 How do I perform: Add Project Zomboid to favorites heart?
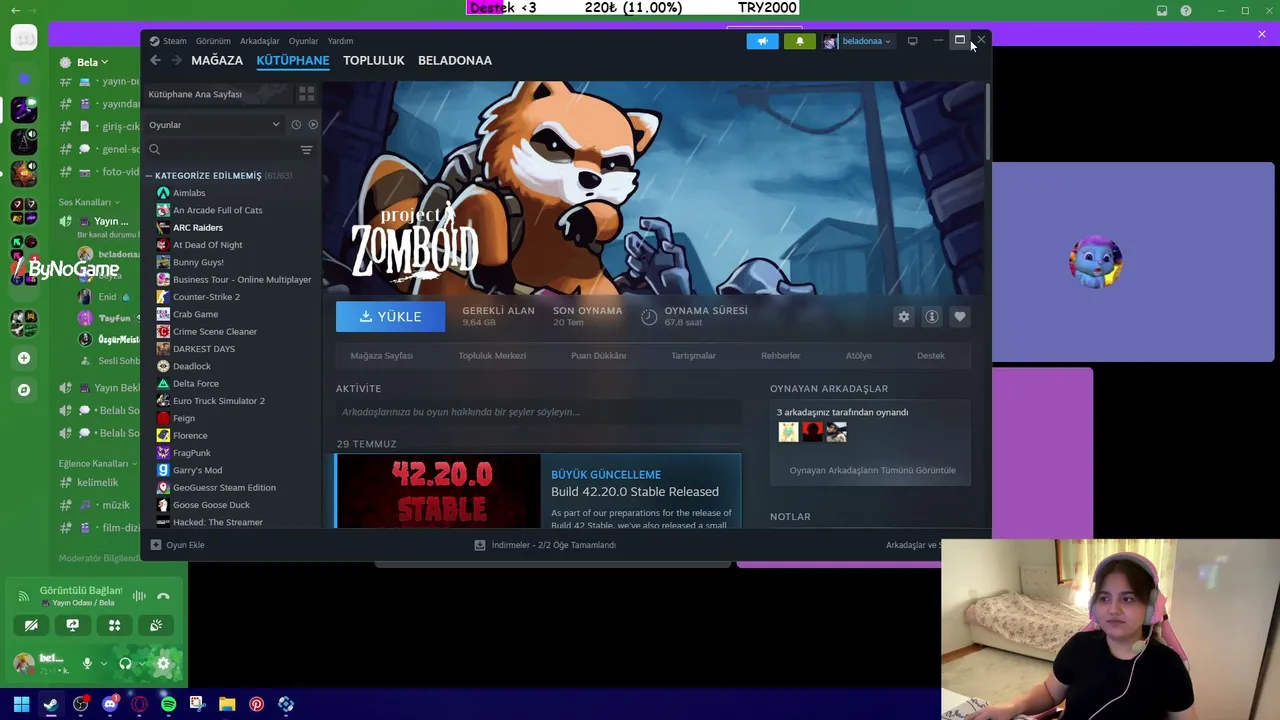point(960,317)
